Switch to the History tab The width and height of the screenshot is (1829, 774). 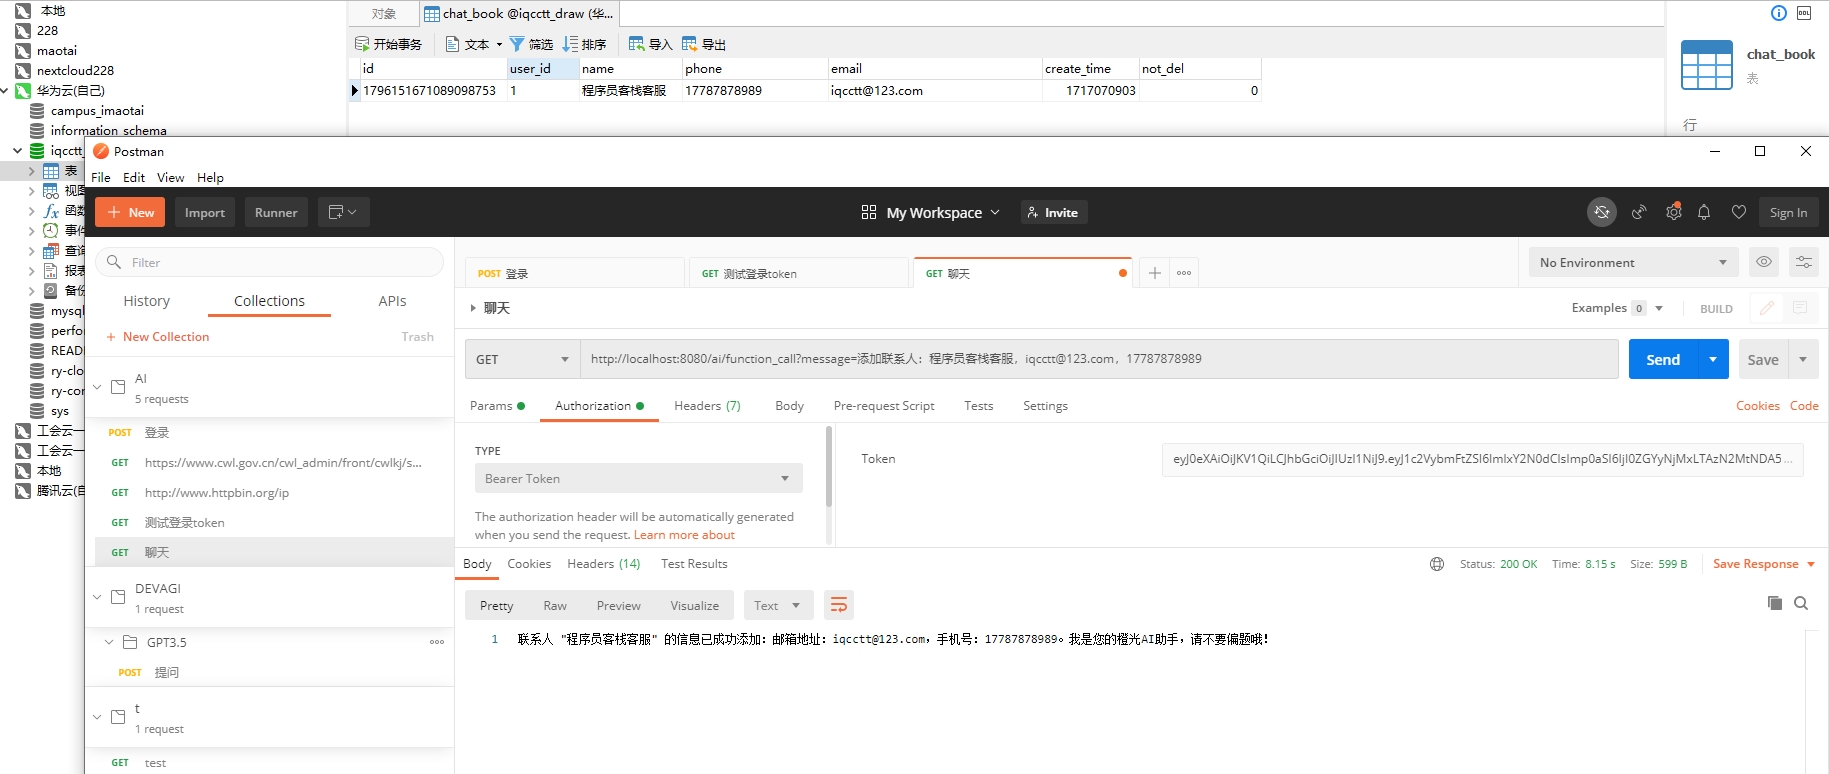(147, 301)
